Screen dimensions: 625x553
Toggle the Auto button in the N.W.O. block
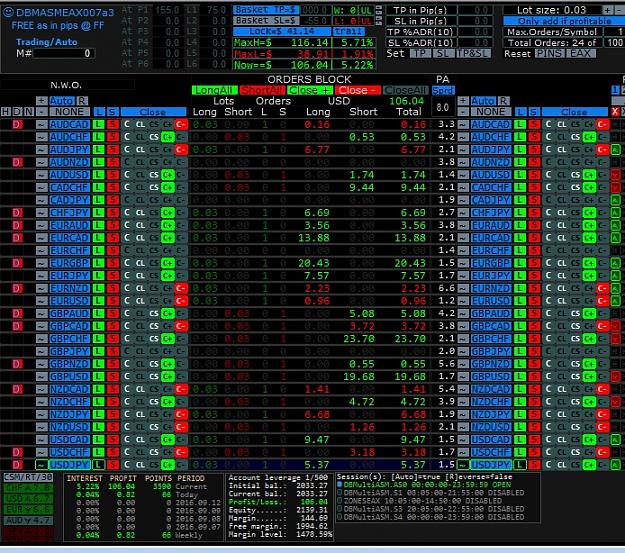click(61, 101)
